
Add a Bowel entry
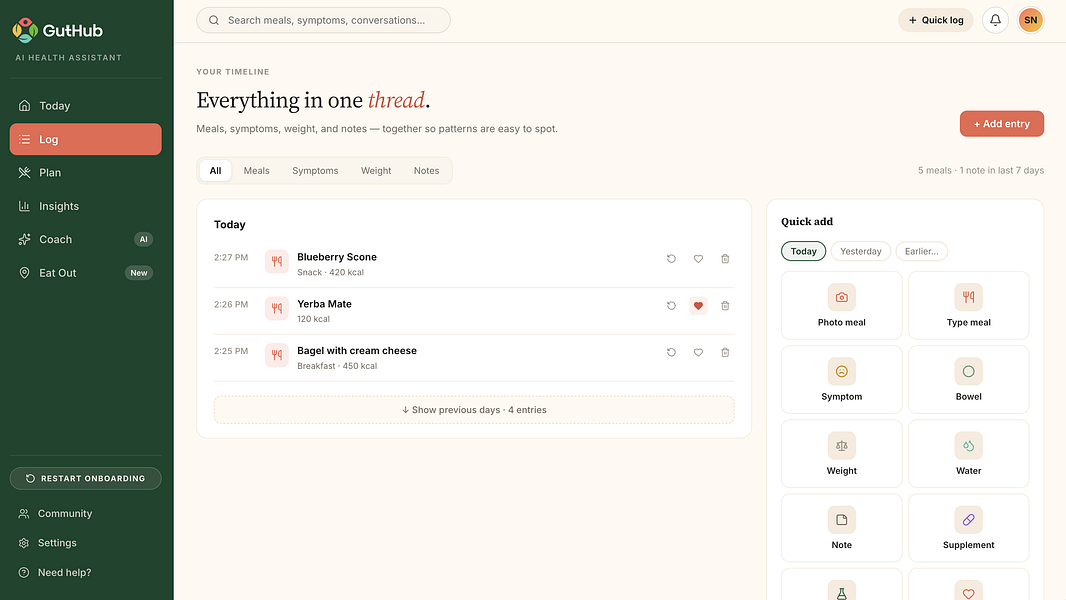(969, 380)
